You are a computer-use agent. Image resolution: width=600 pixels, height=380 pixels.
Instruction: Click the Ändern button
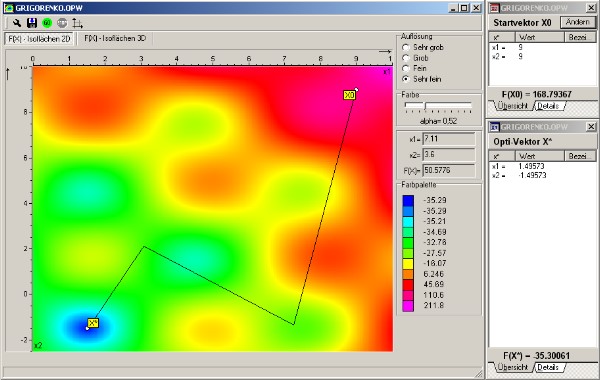(x=577, y=22)
